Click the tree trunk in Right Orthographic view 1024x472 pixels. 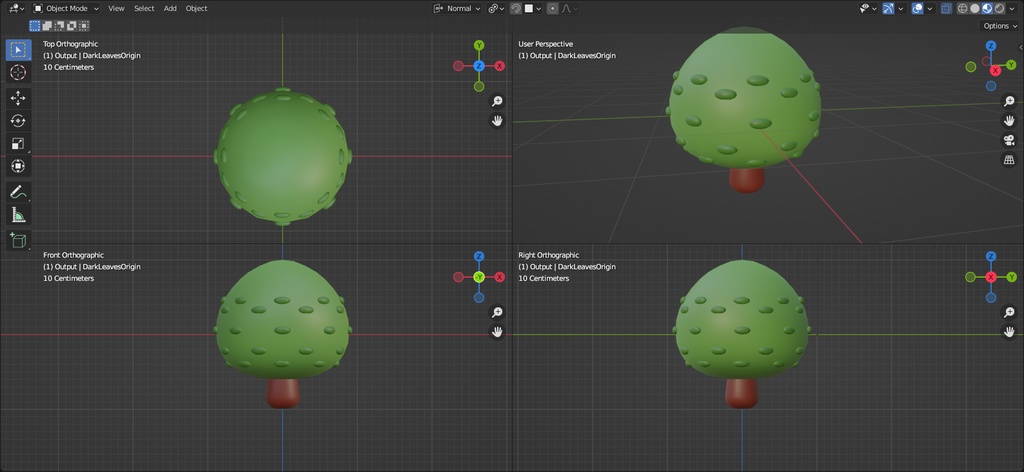point(742,393)
